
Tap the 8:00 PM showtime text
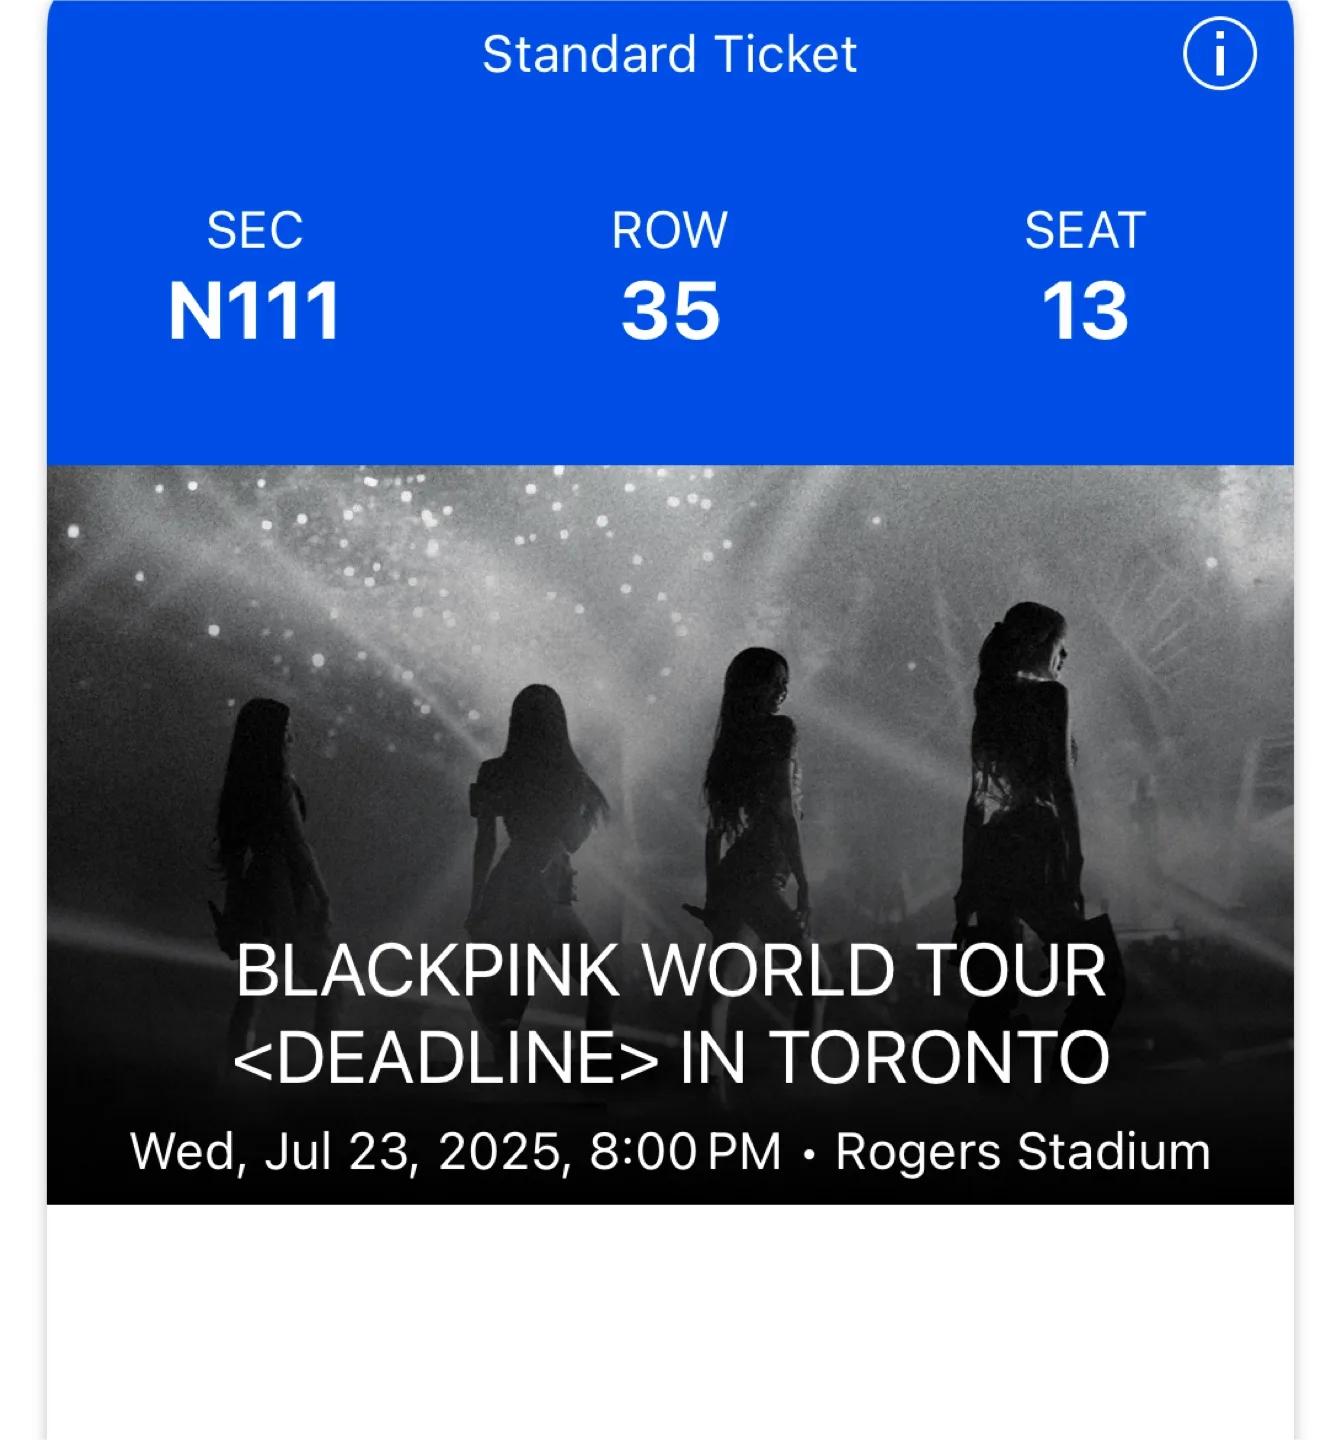[x=685, y=1152]
